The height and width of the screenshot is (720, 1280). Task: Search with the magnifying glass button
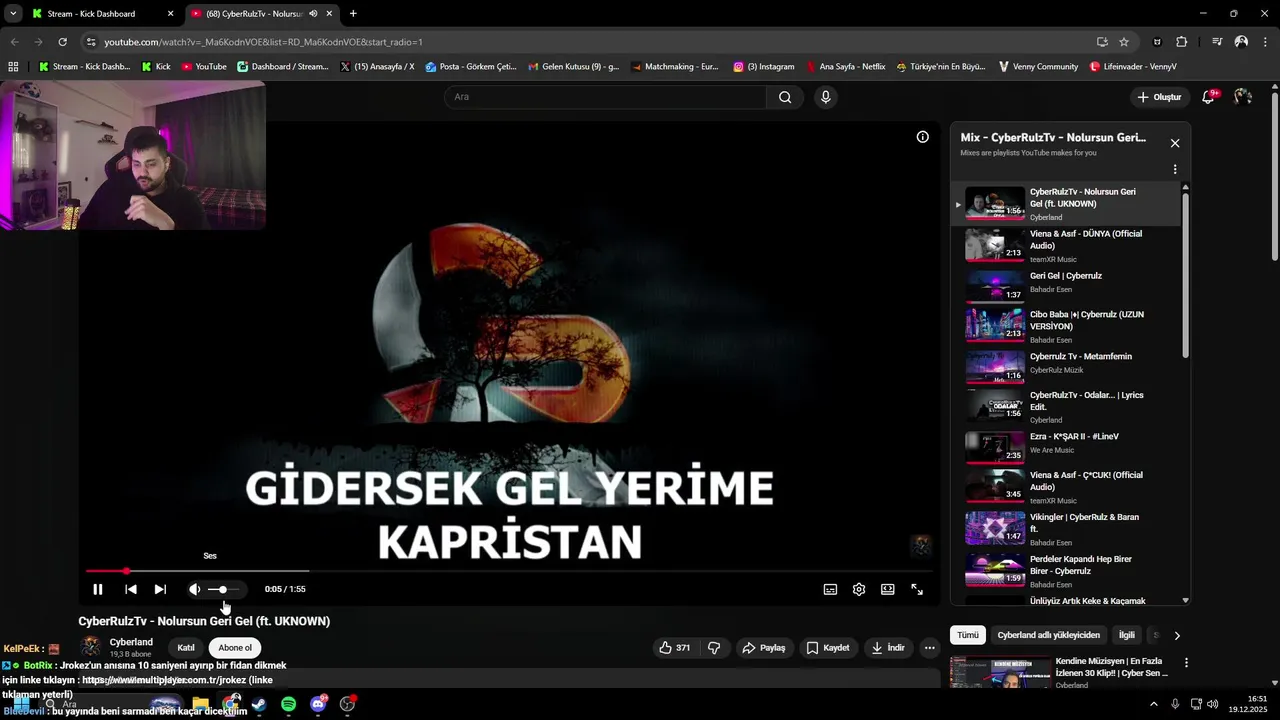click(785, 97)
